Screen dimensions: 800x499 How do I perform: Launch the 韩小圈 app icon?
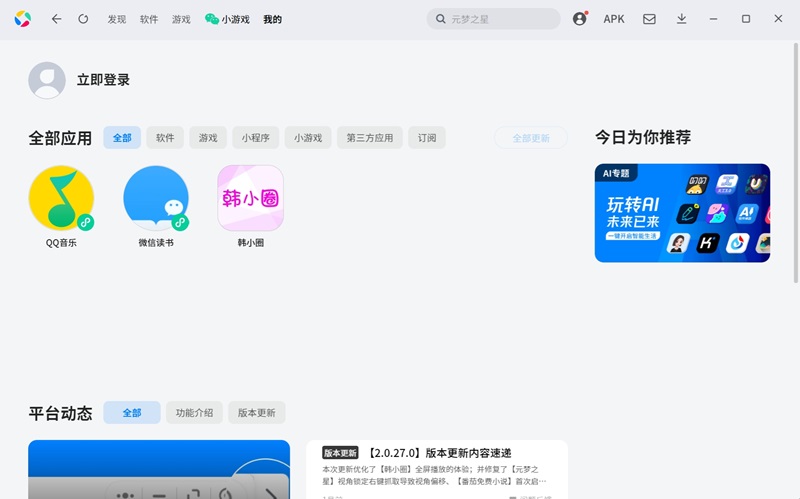coord(251,198)
